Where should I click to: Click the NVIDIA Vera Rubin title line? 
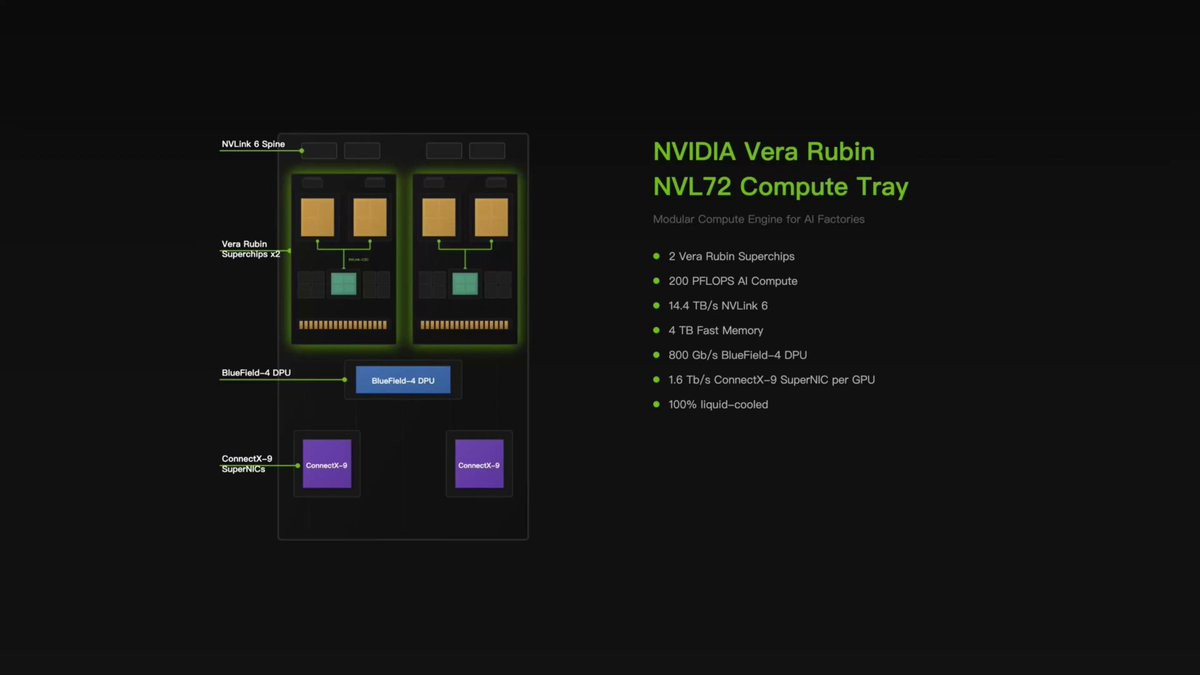pyautogui.click(x=764, y=152)
